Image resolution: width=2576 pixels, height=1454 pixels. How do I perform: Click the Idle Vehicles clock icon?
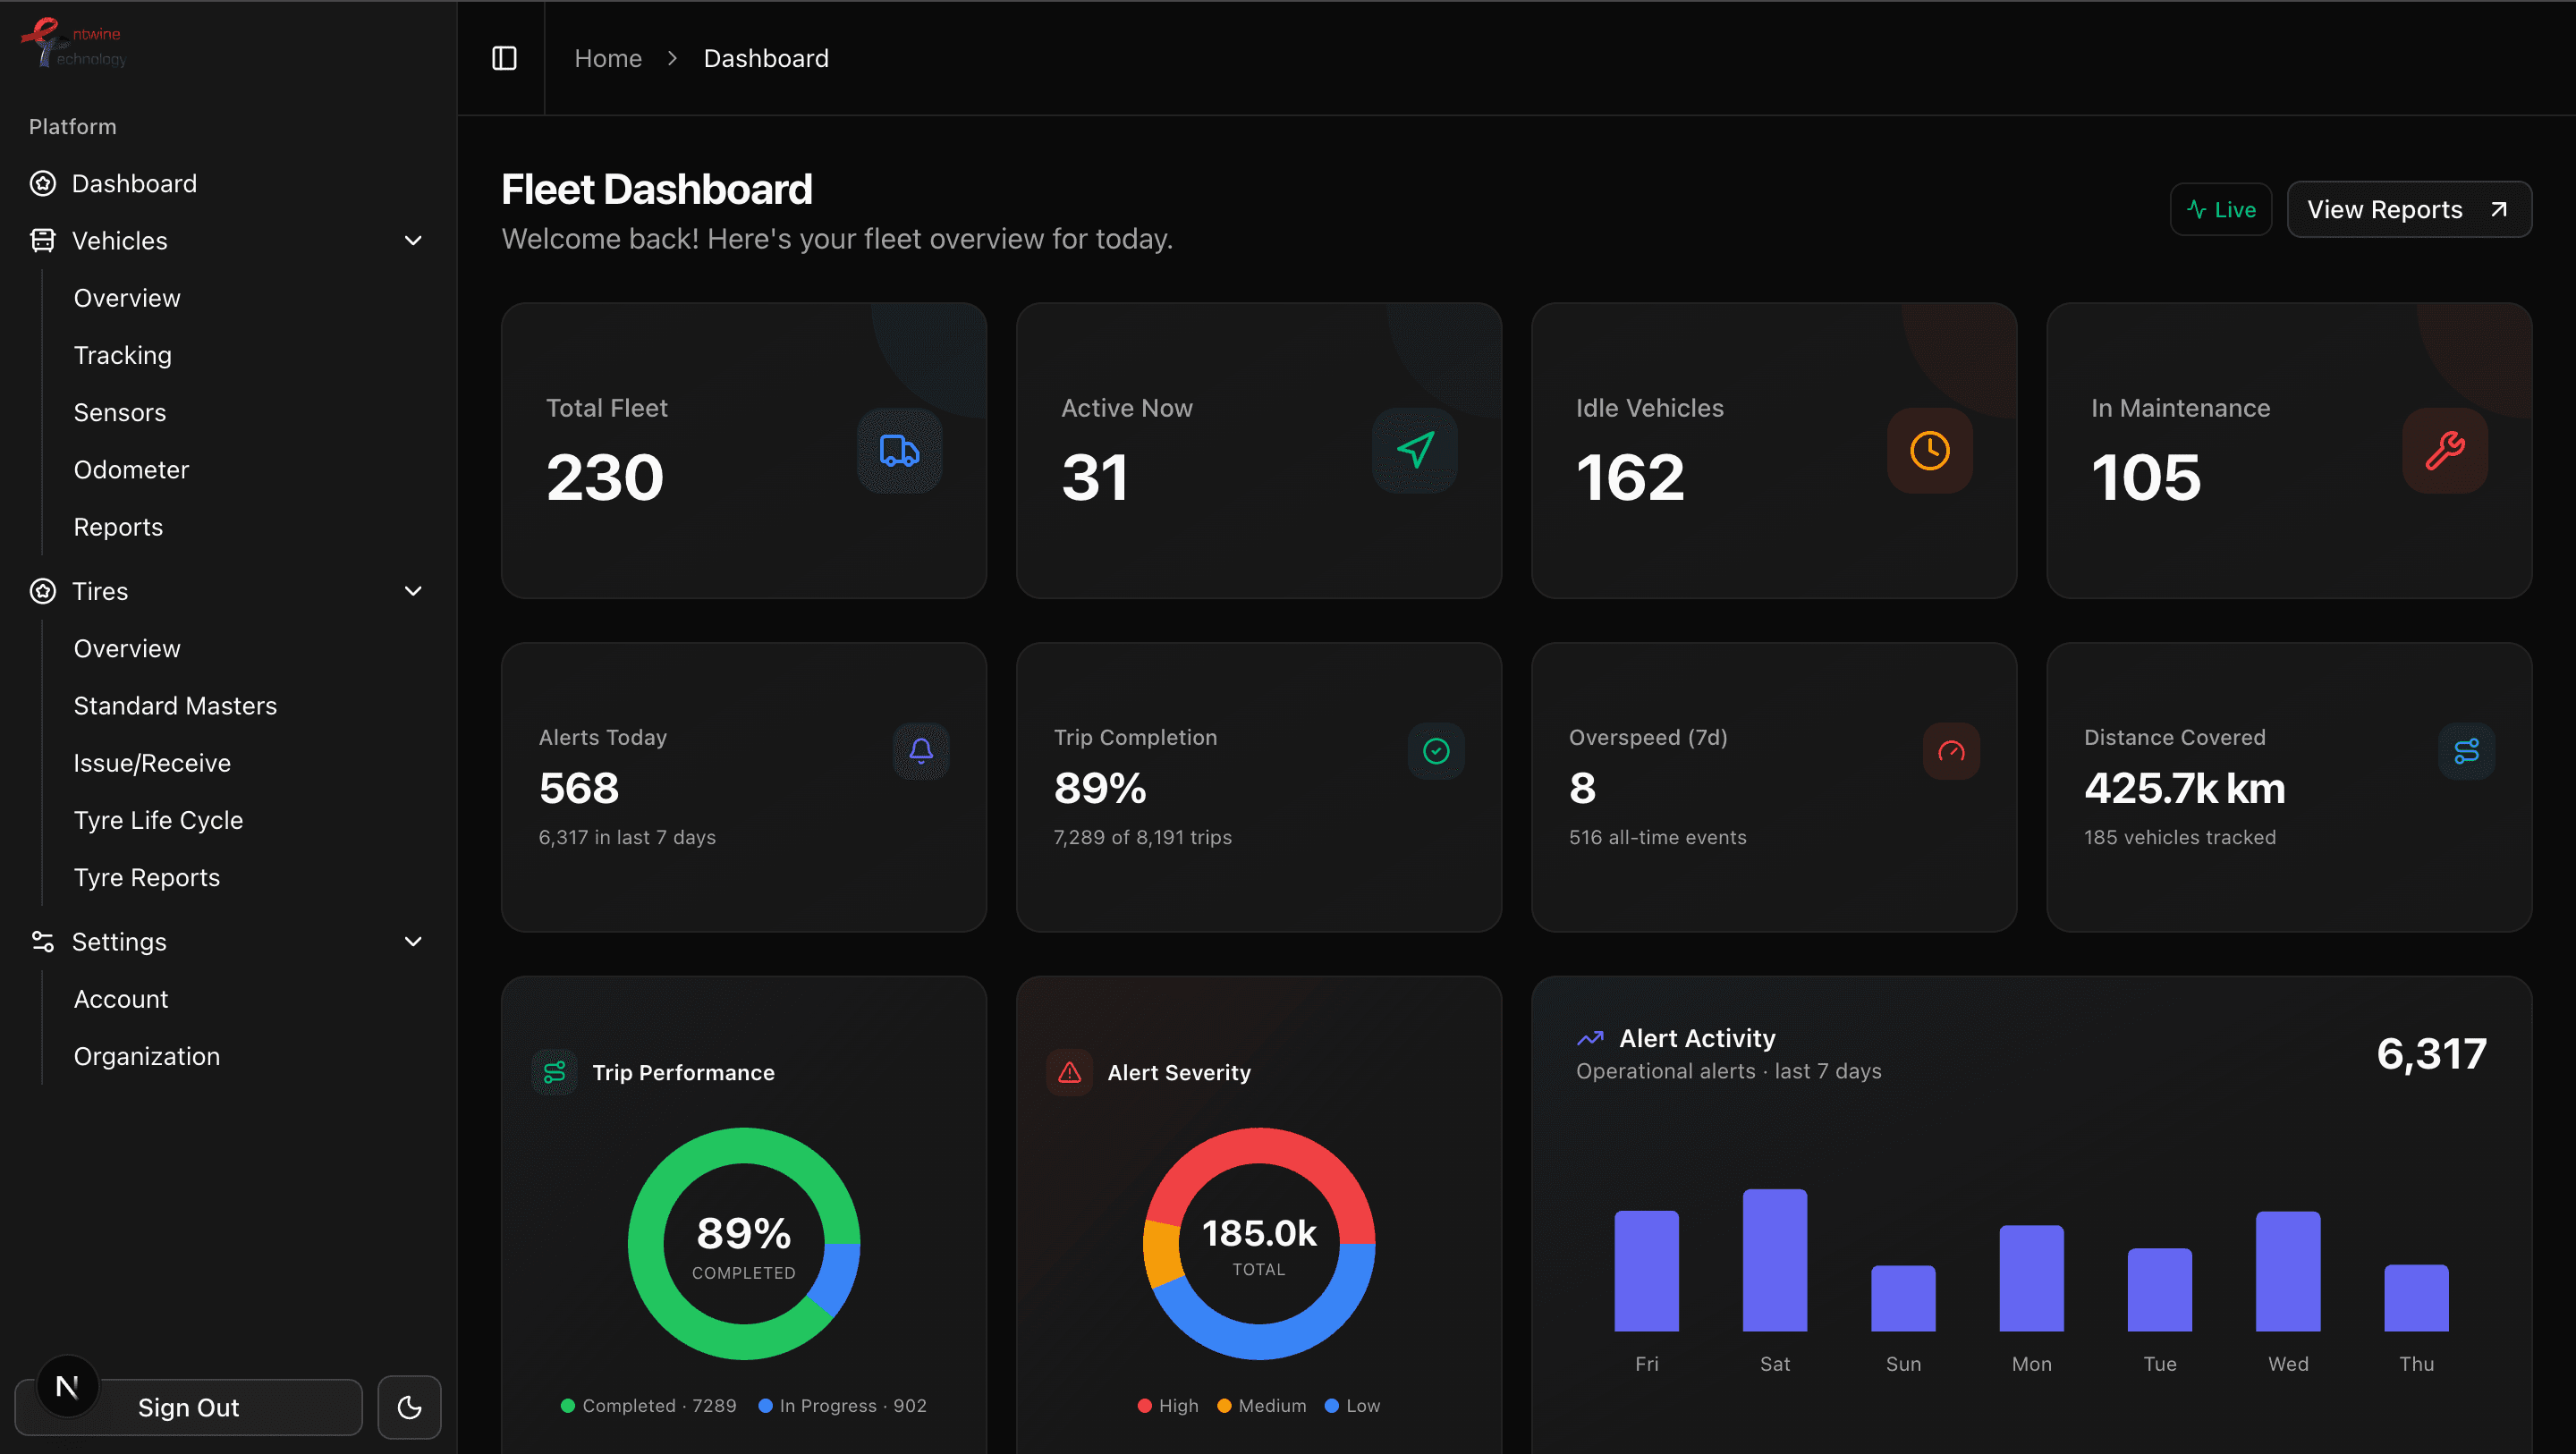pos(1929,450)
